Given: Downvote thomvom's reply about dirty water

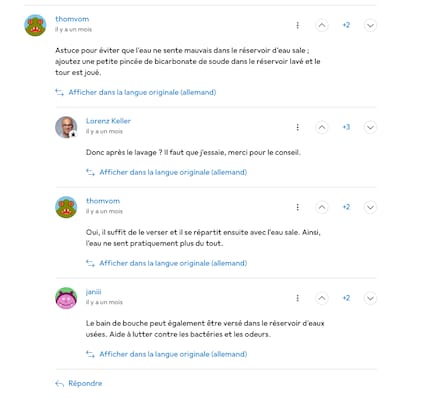Looking at the screenshot, I should click(370, 207).
